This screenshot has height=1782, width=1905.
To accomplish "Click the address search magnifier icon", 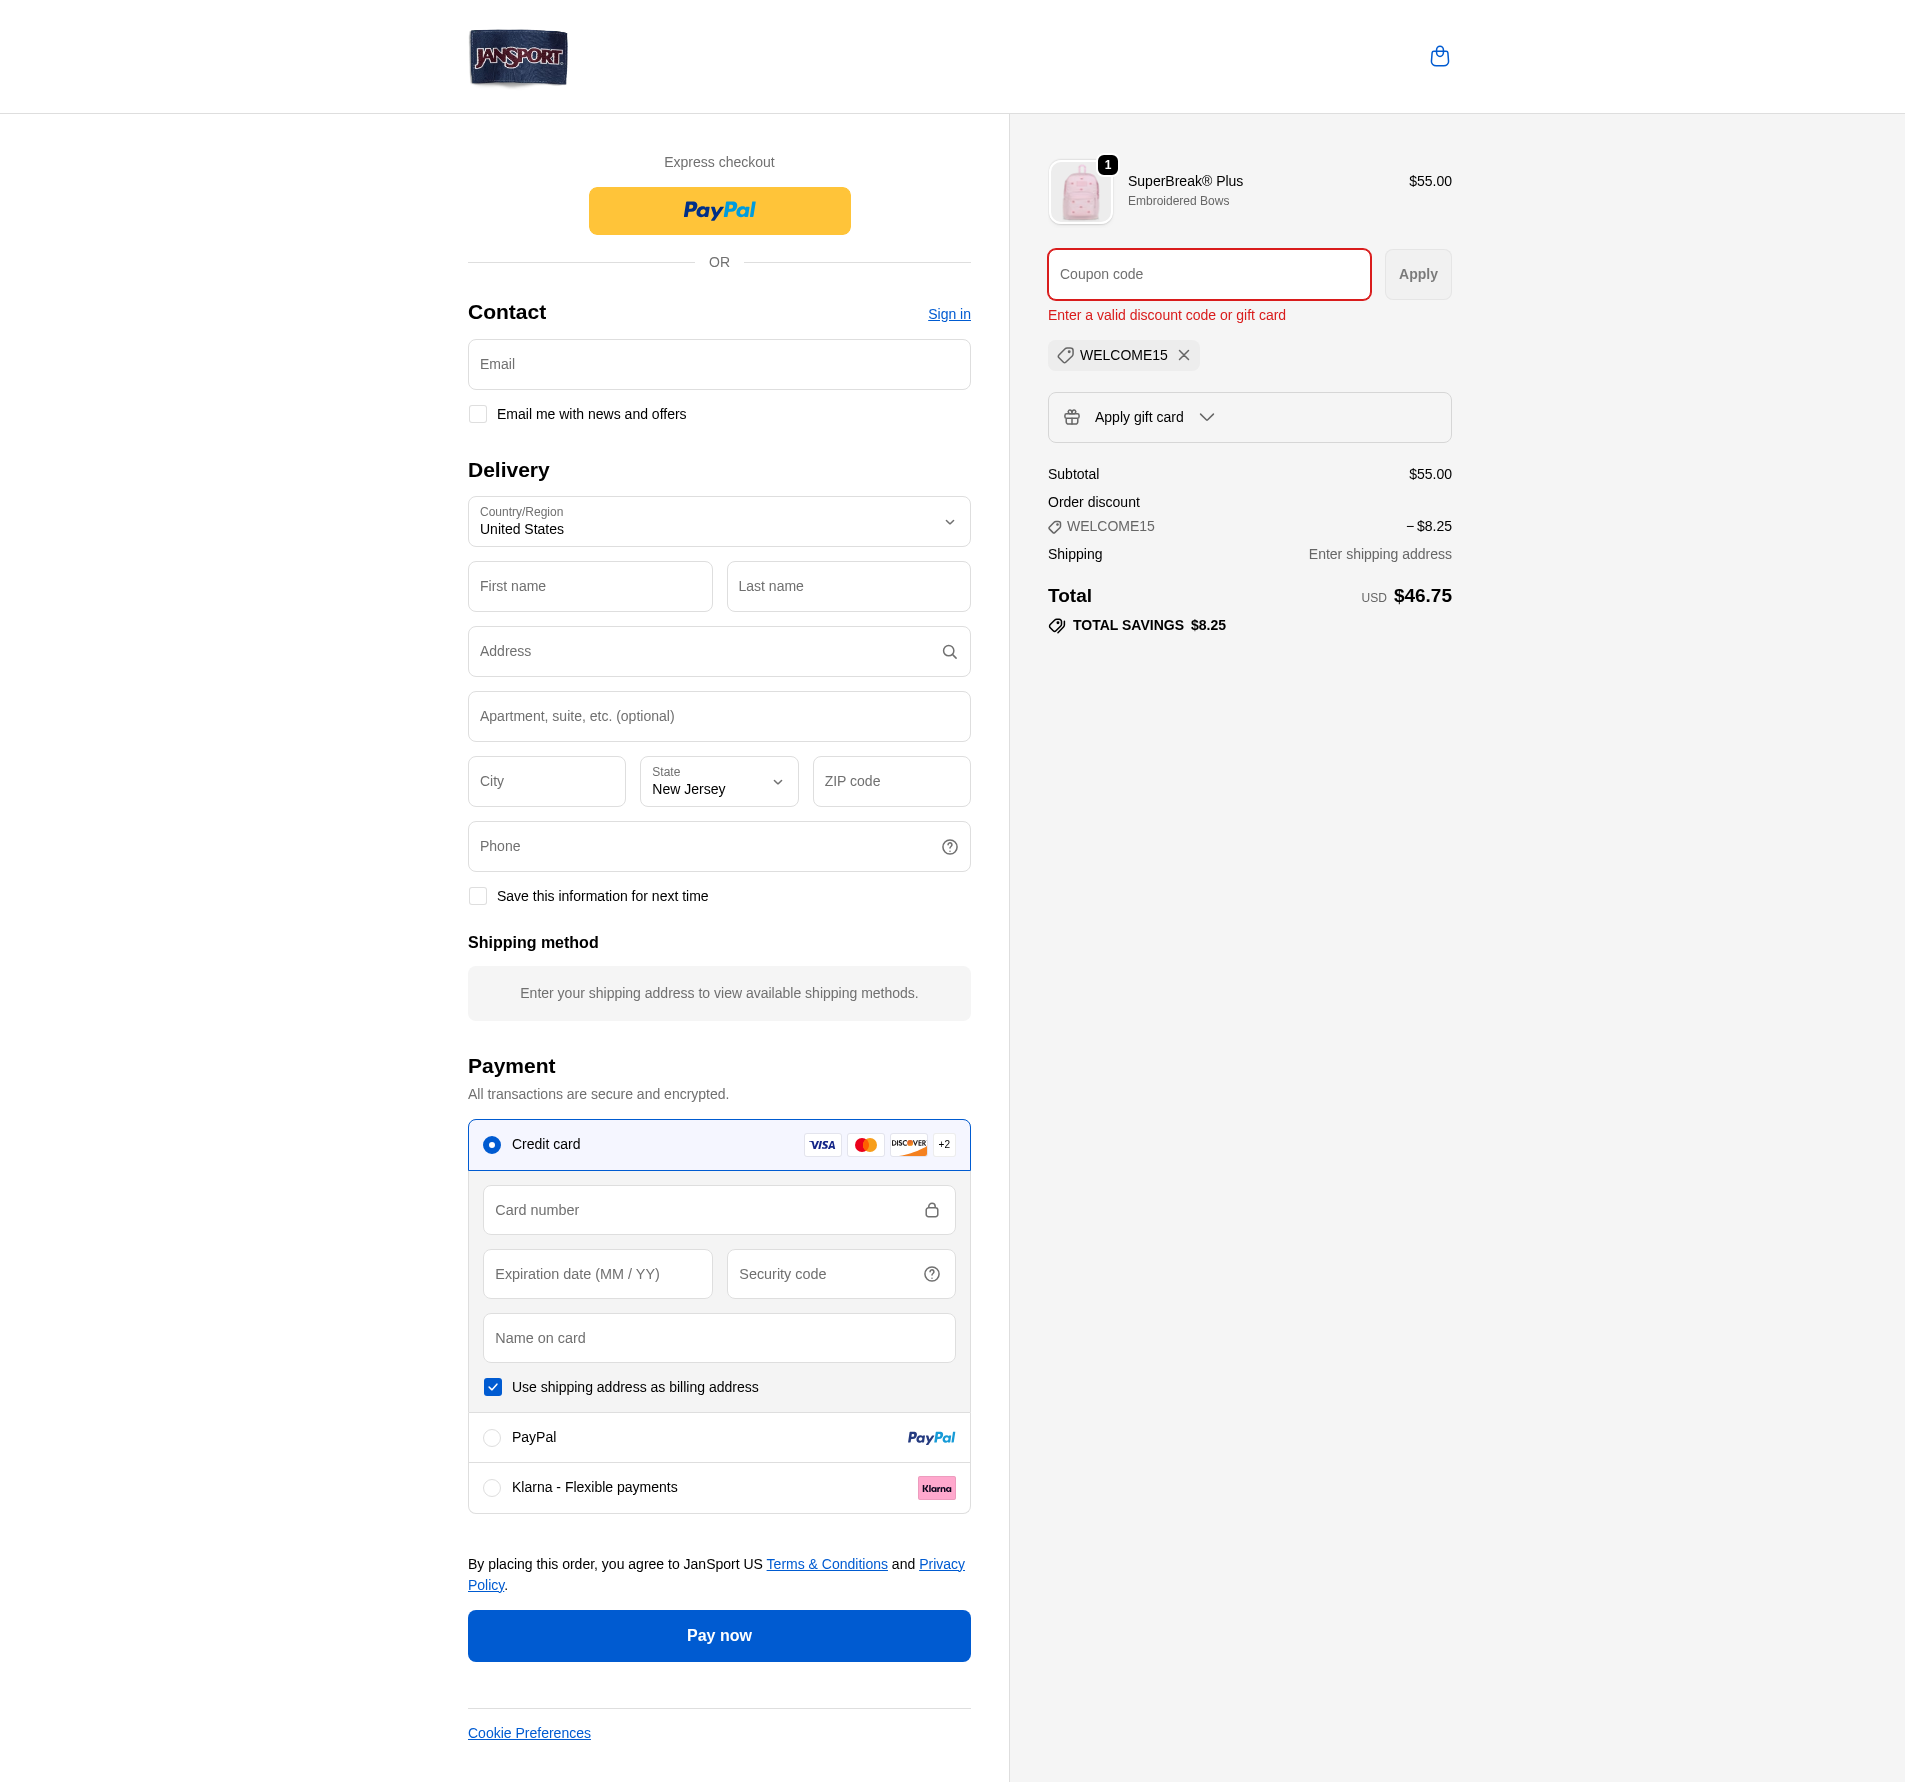I will pos(949,652).
